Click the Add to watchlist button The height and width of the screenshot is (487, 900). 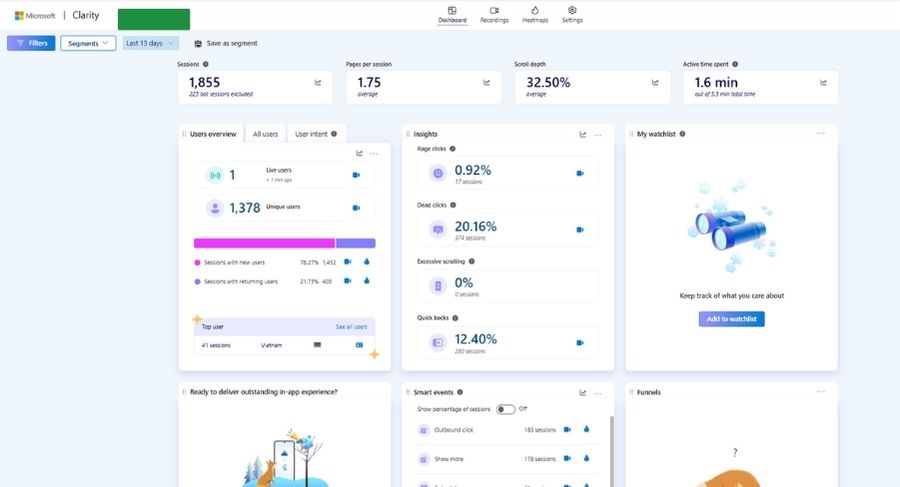tap(731, 319)
